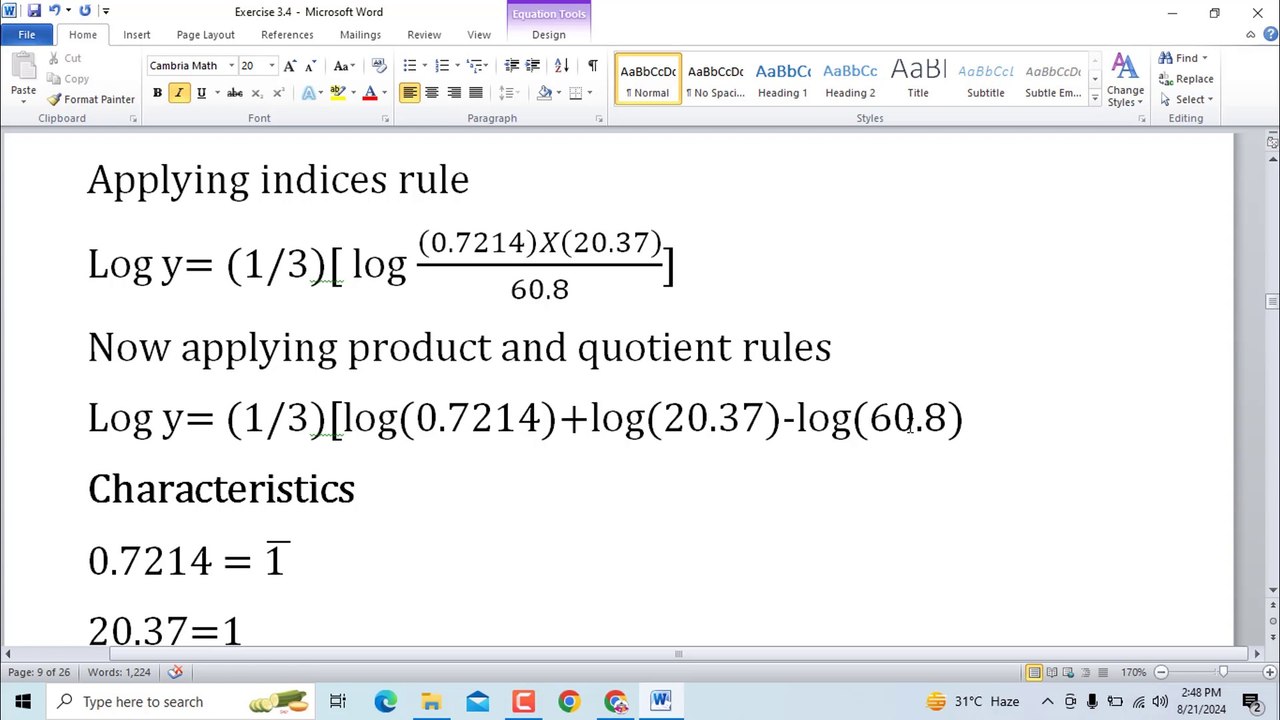Open the font name dropdown Cambria Math
The image size is (1280, 720).
click(231, 66)
